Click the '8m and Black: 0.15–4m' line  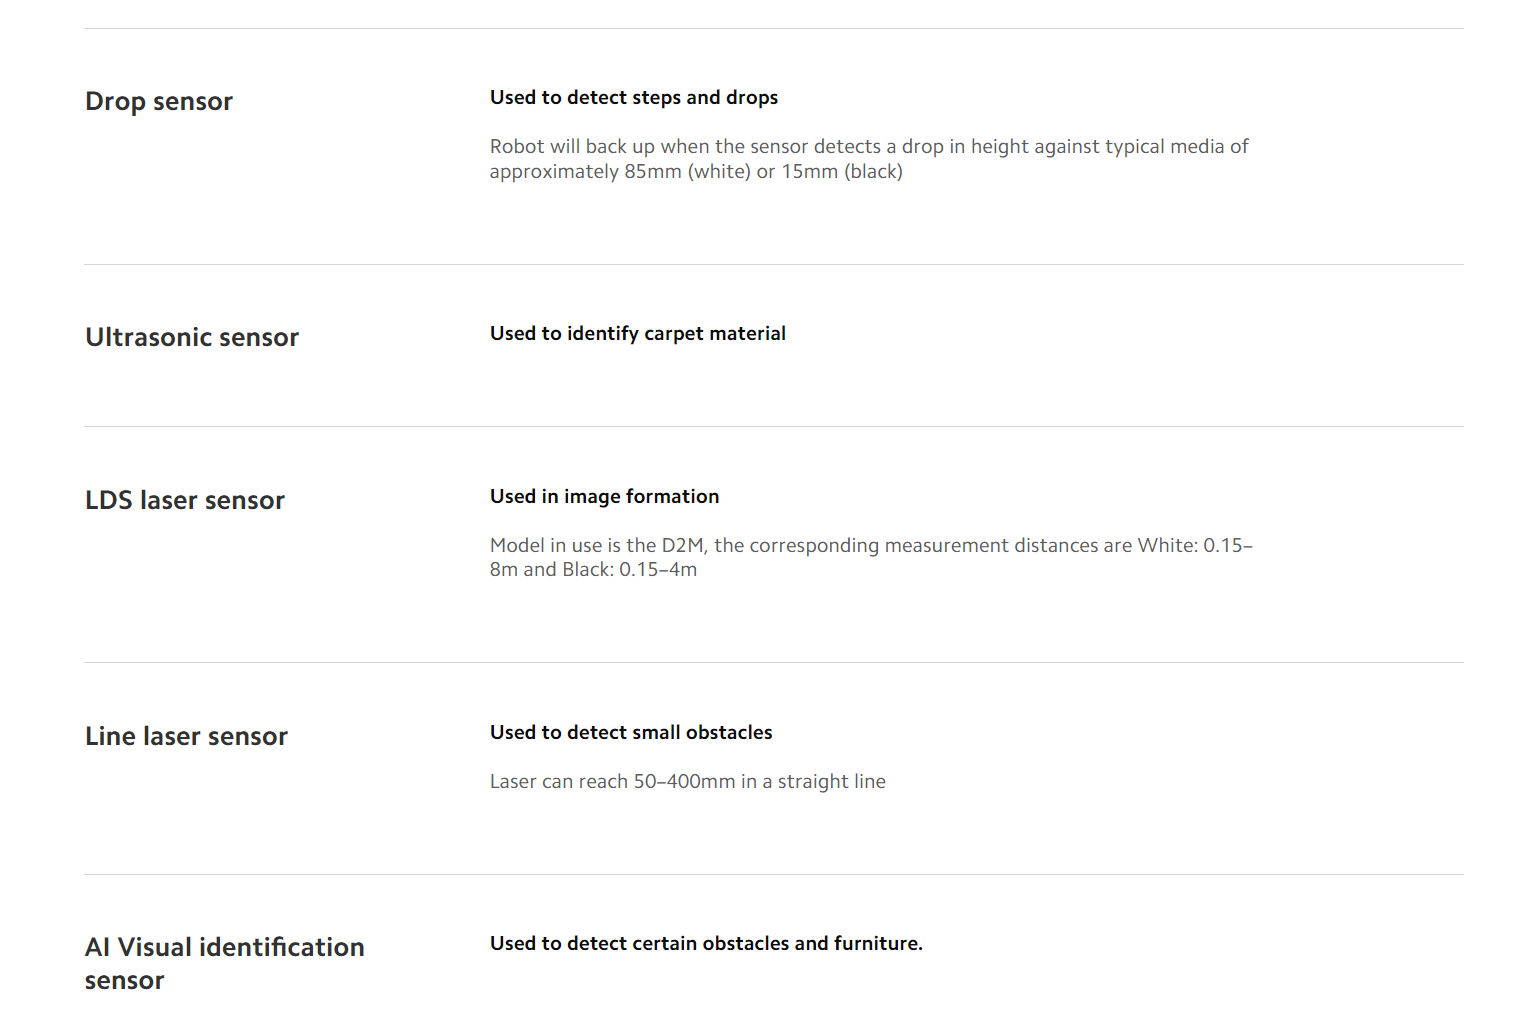[x=593, y=569]
